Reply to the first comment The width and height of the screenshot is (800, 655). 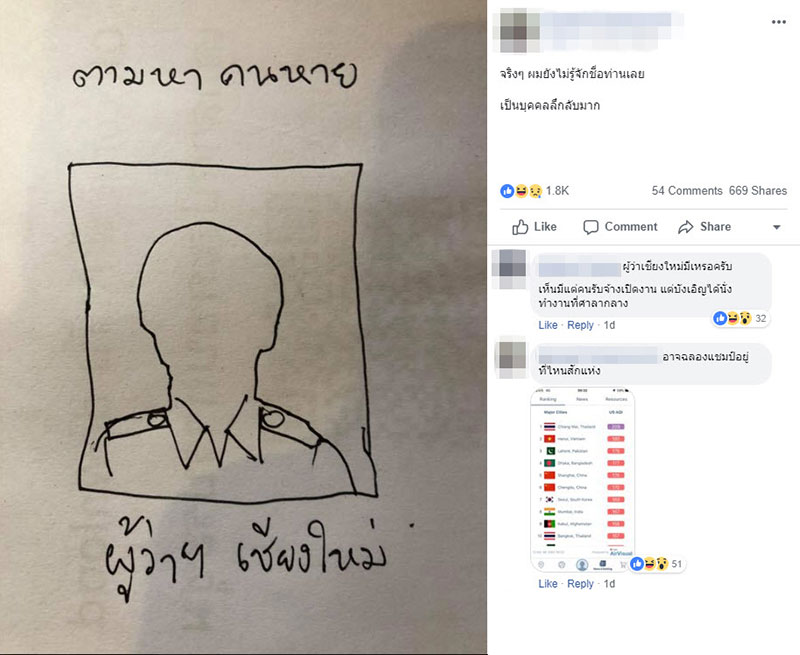tap(580, 325)
